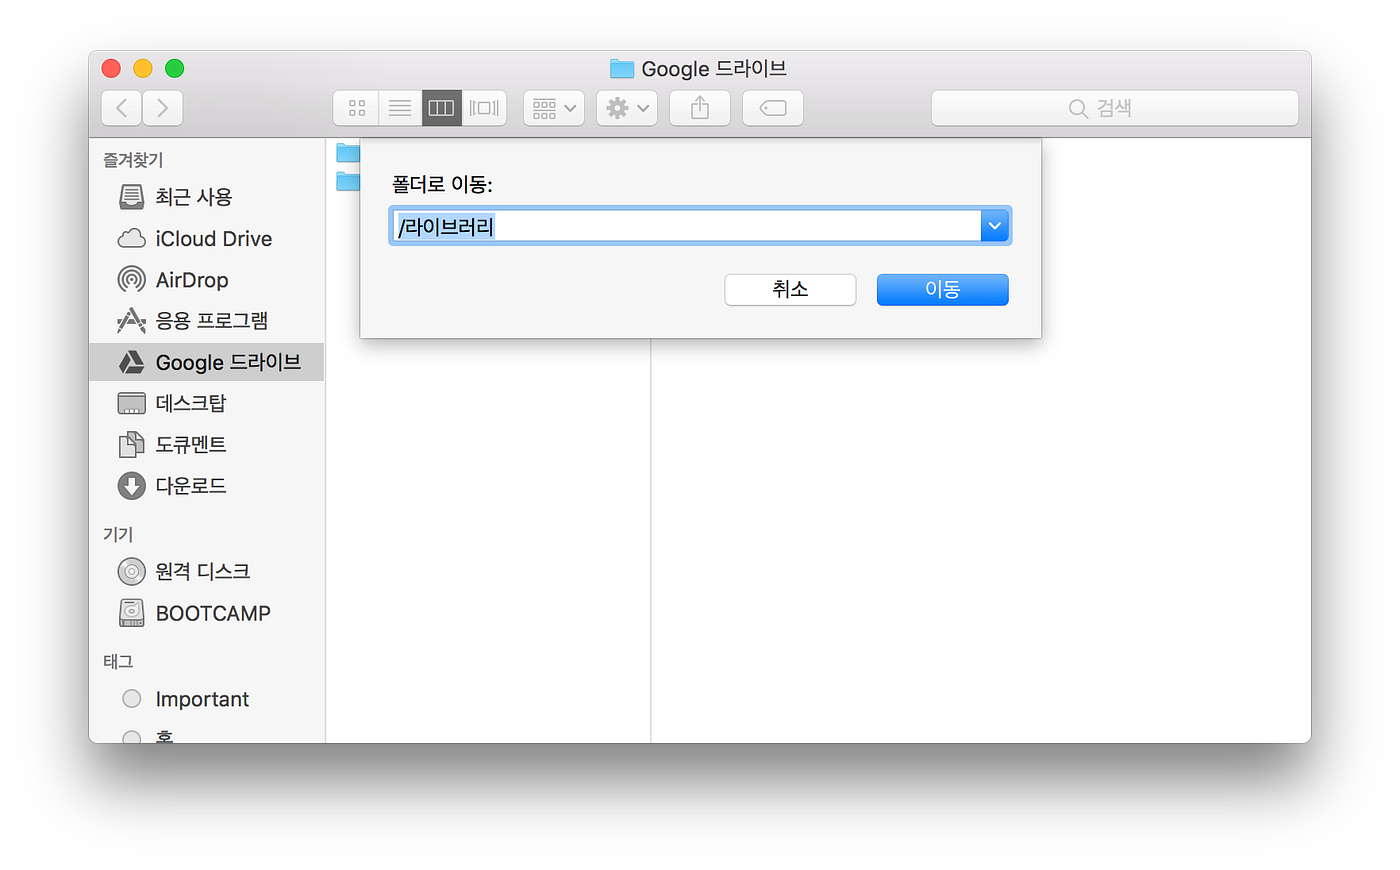Switch to Cover Flow view
Image resolution: width=1400 pixels, height=870 pixels.
point(484,108)
